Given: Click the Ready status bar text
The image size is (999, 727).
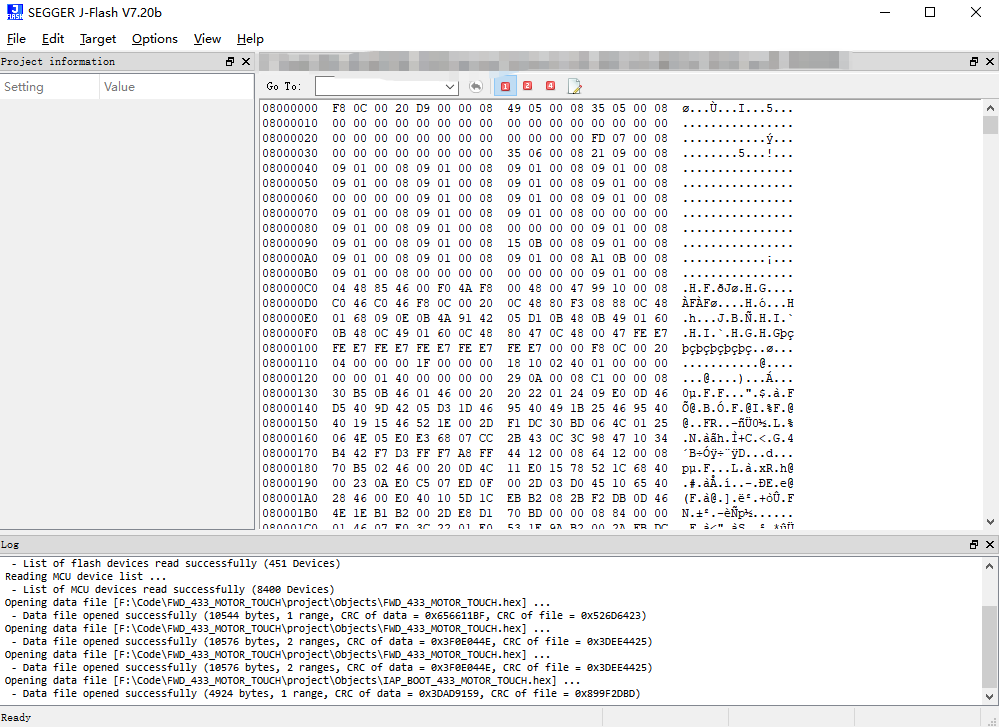Looking at the screenshot, I should pyautogui.click(x=16, y=717).
